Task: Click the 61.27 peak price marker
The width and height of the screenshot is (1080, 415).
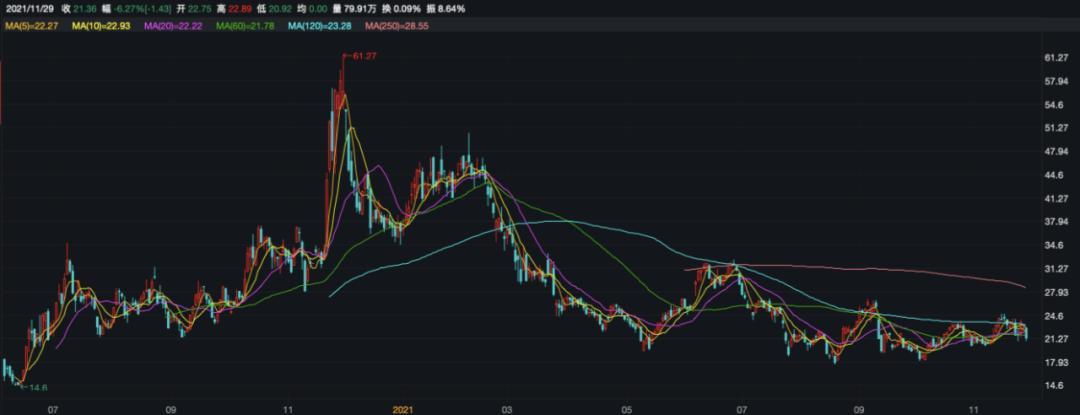Action: pyautogui.click(x=362, y=55)
